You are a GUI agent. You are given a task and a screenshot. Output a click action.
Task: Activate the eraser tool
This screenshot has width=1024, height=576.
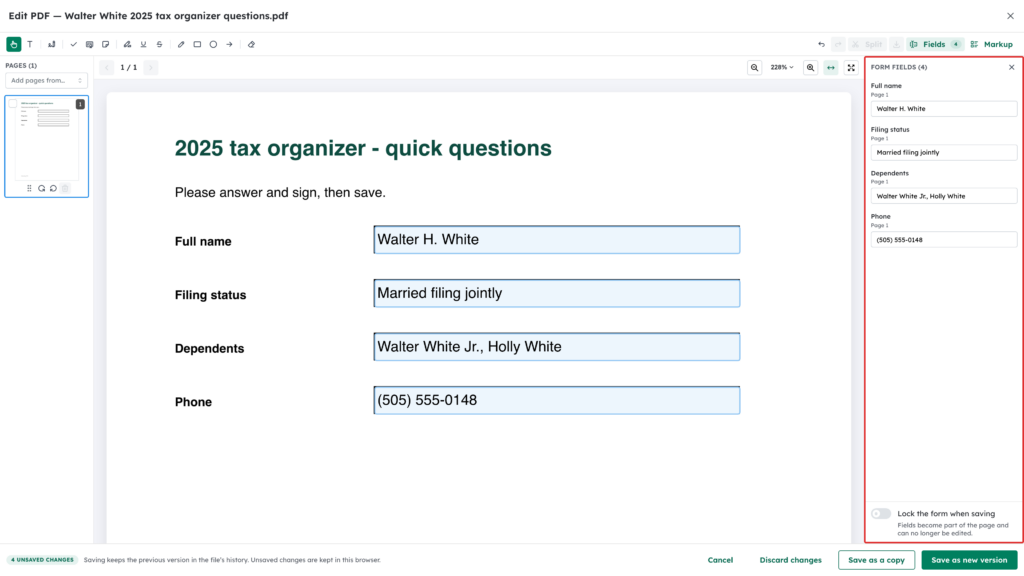[251, 44]
